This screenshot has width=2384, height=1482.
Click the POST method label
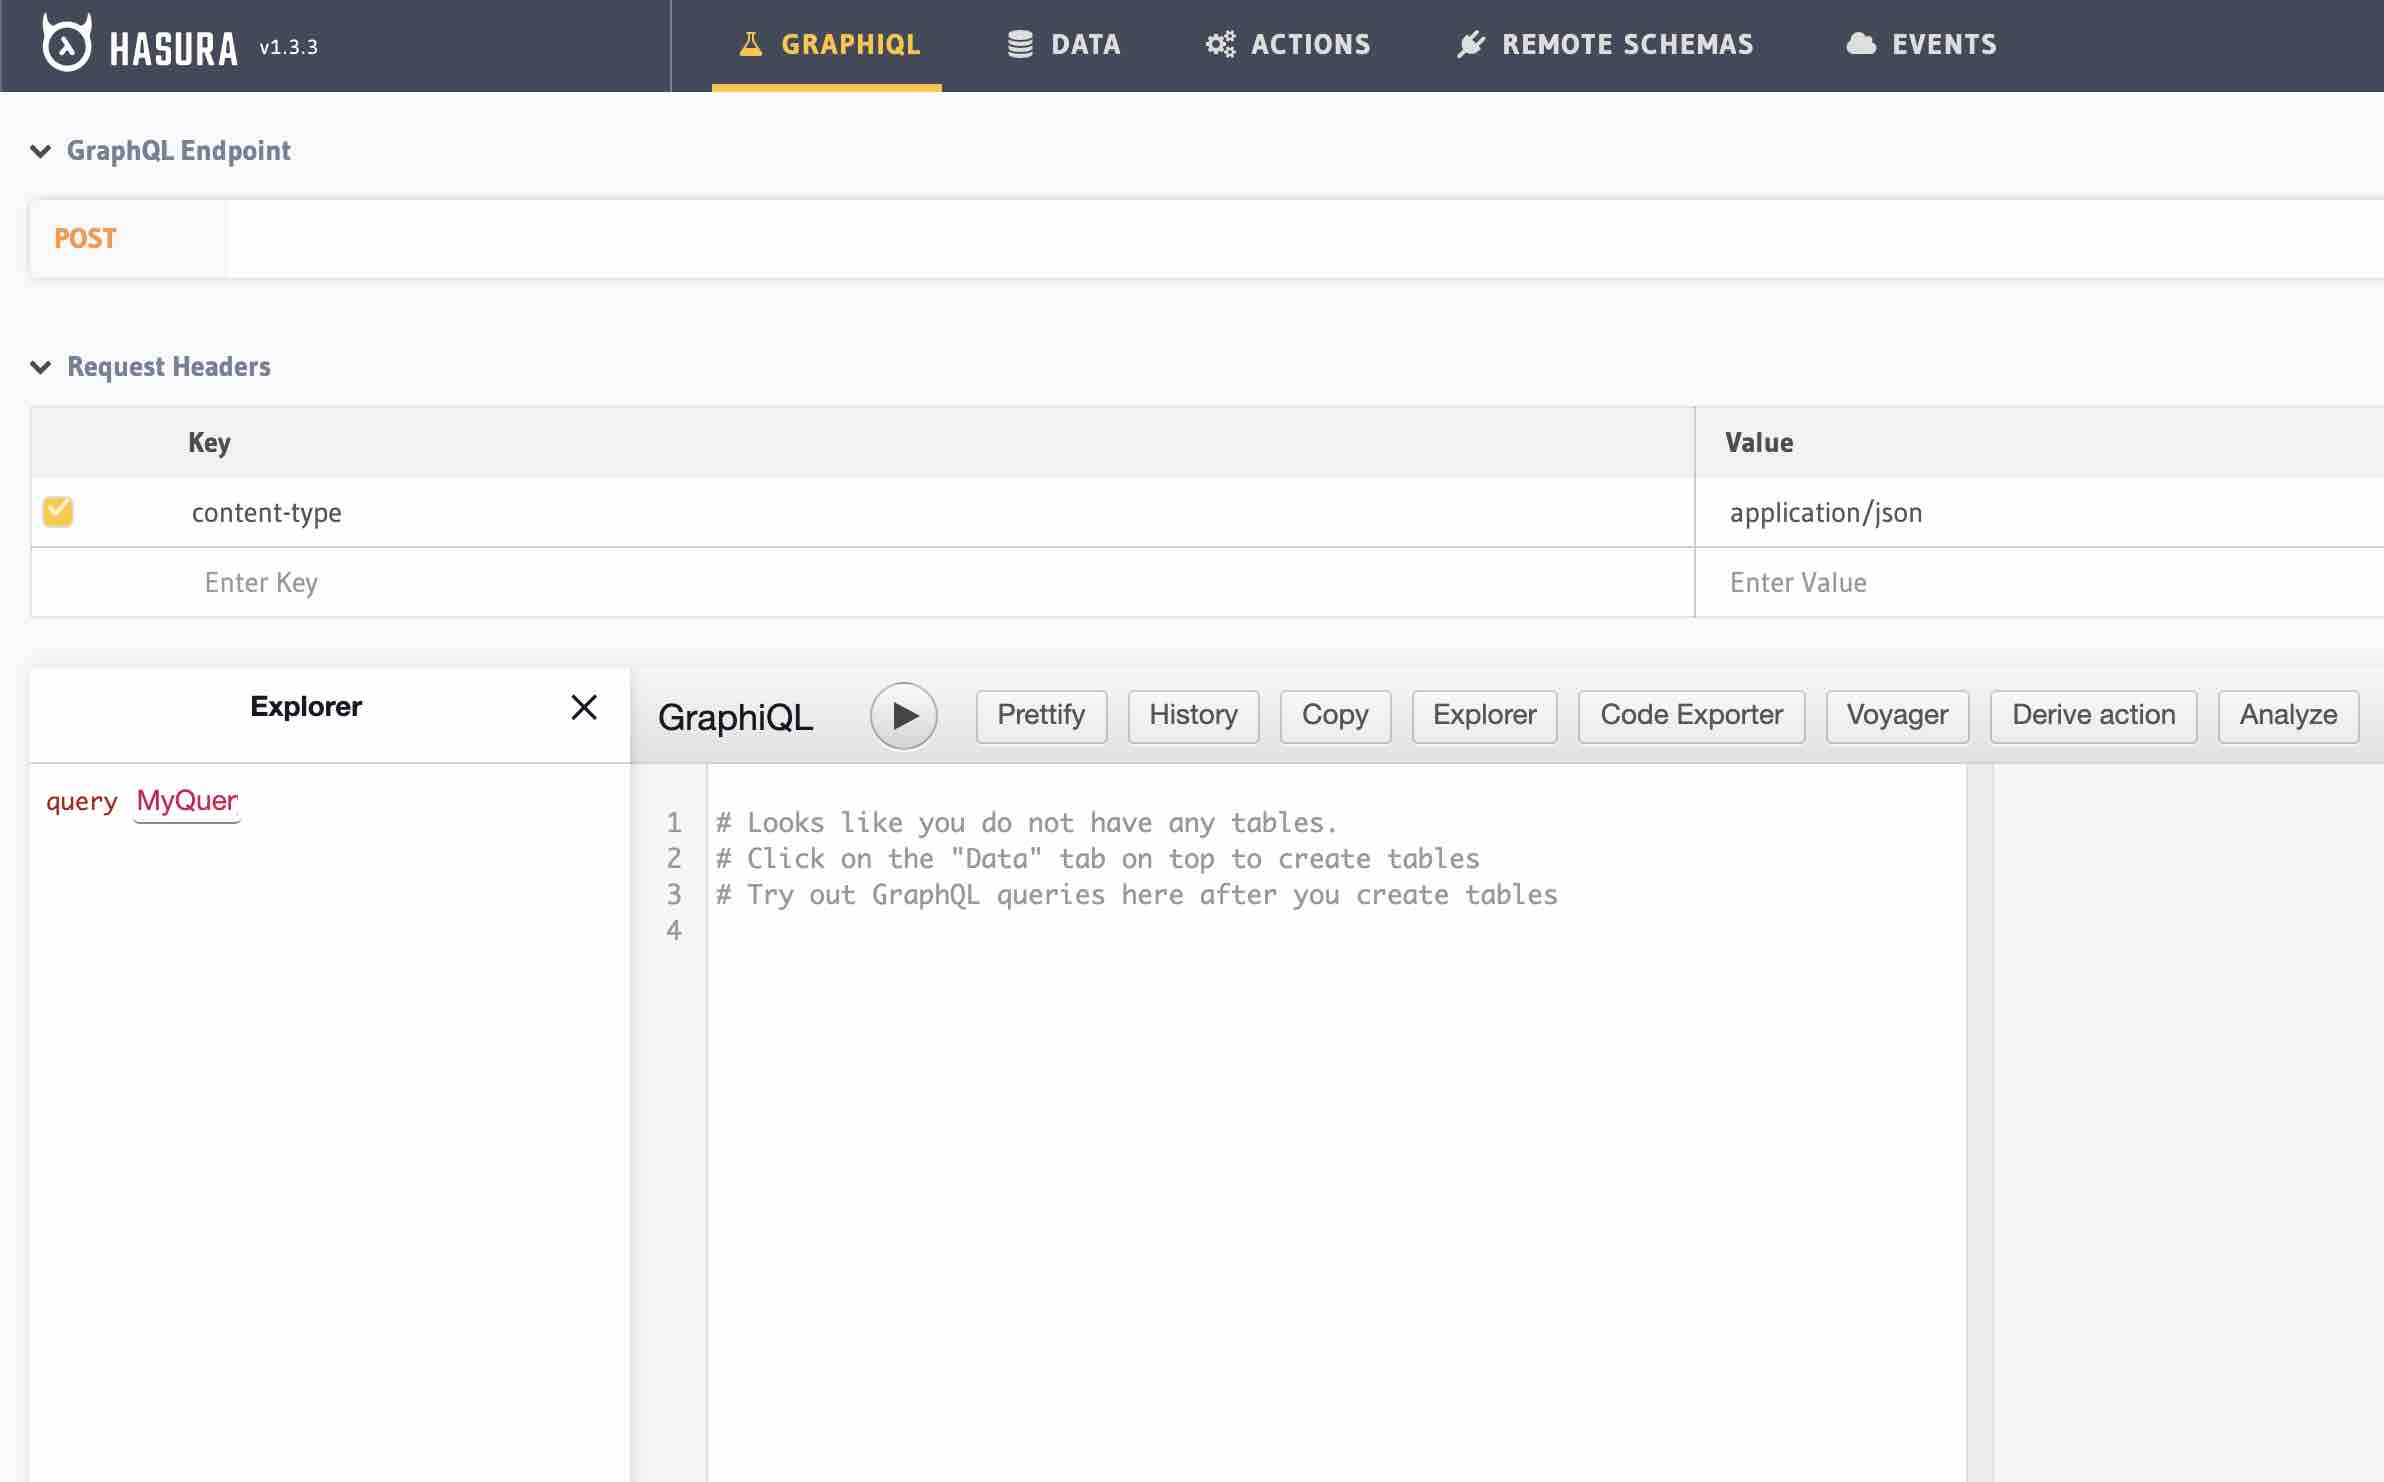(85, 239)
